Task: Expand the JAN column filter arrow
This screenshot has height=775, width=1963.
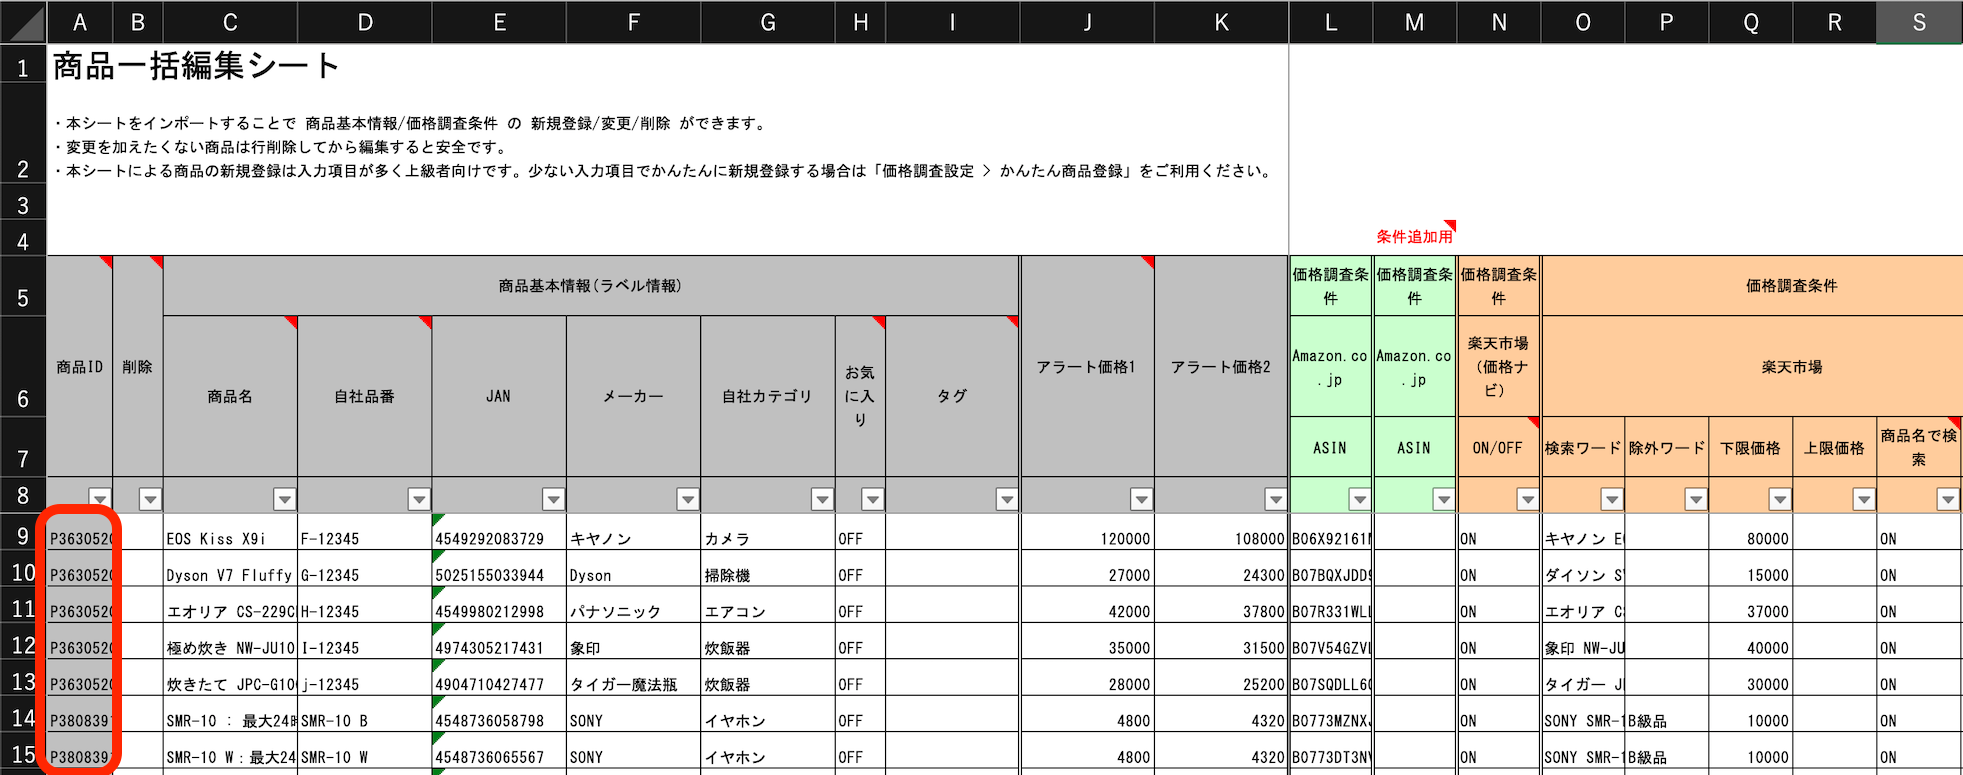Action: click(553, 498)
